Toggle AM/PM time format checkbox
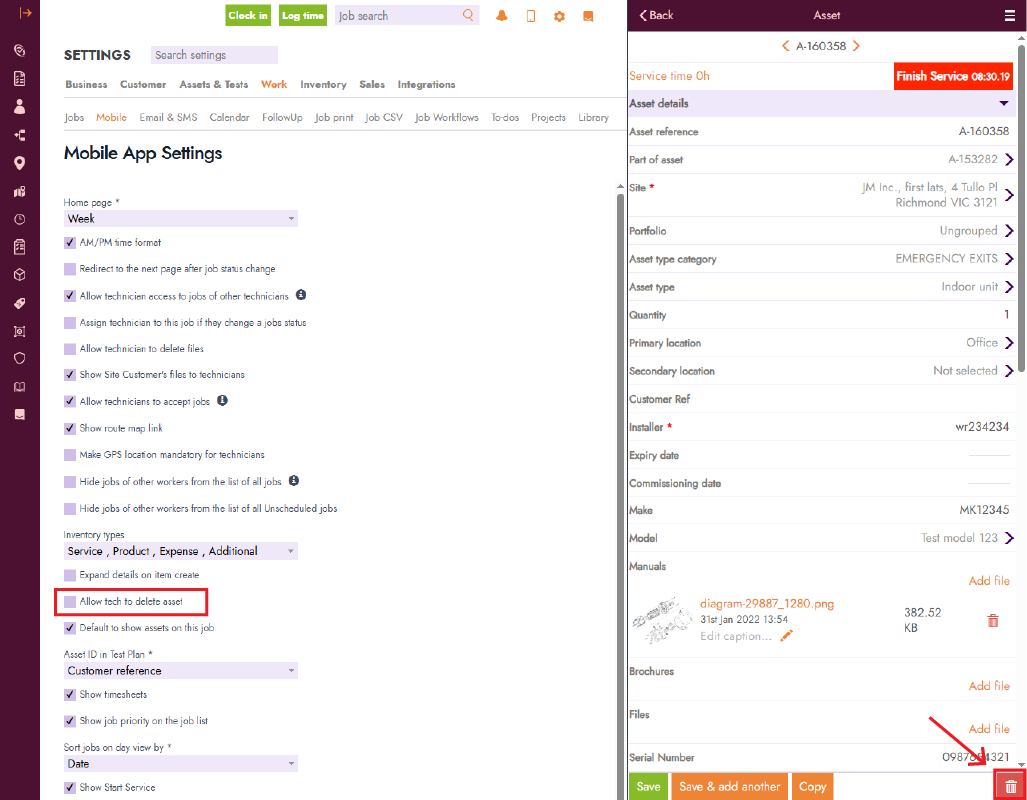The height and width of the screenshot is (800, 1027). 70,242
